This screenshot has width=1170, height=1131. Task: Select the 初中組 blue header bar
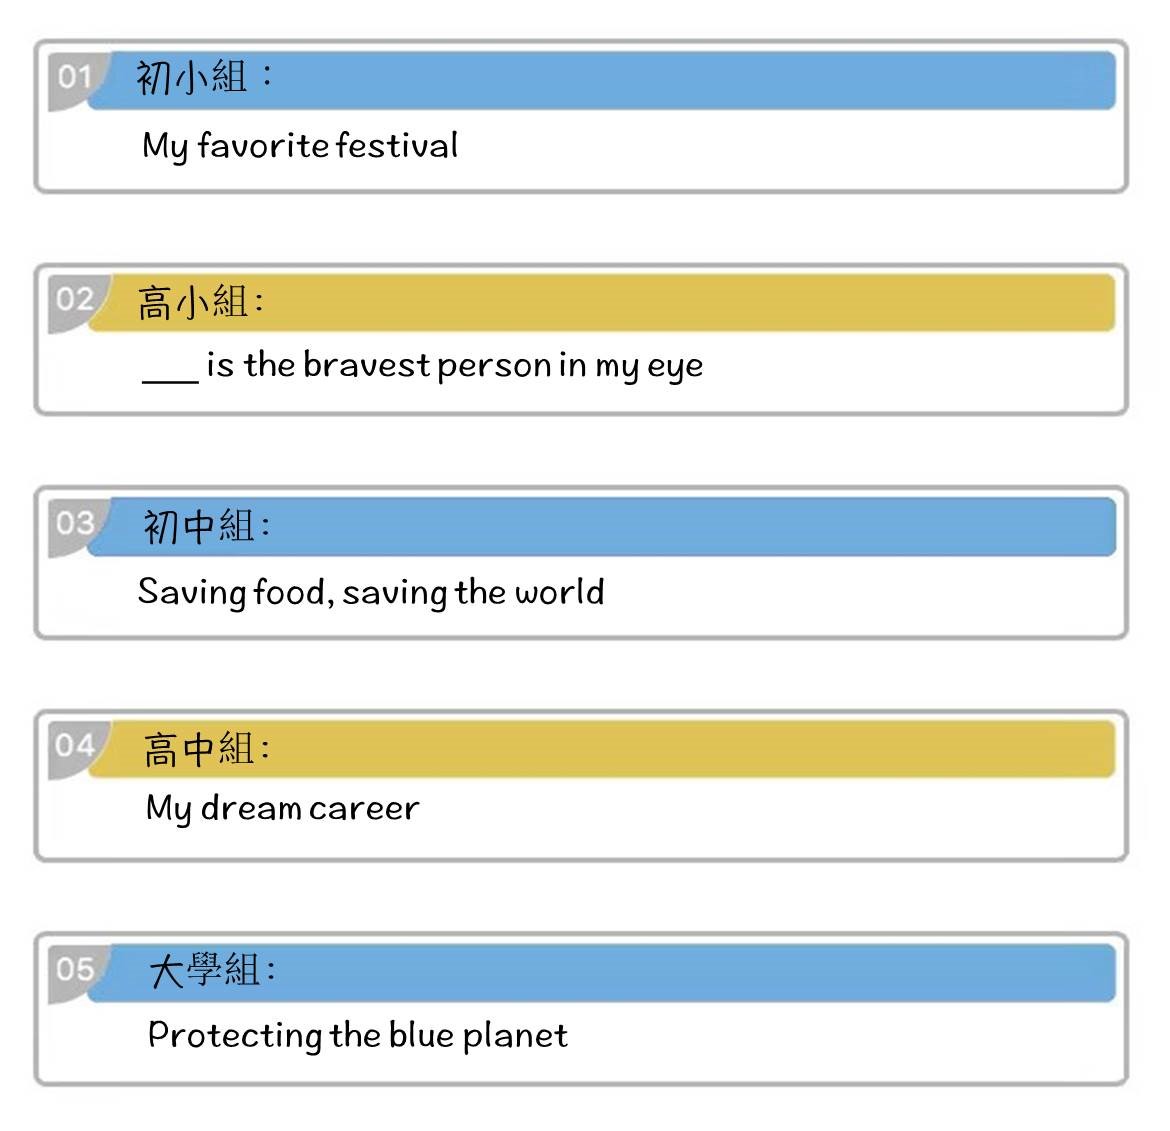coord(601,527)
